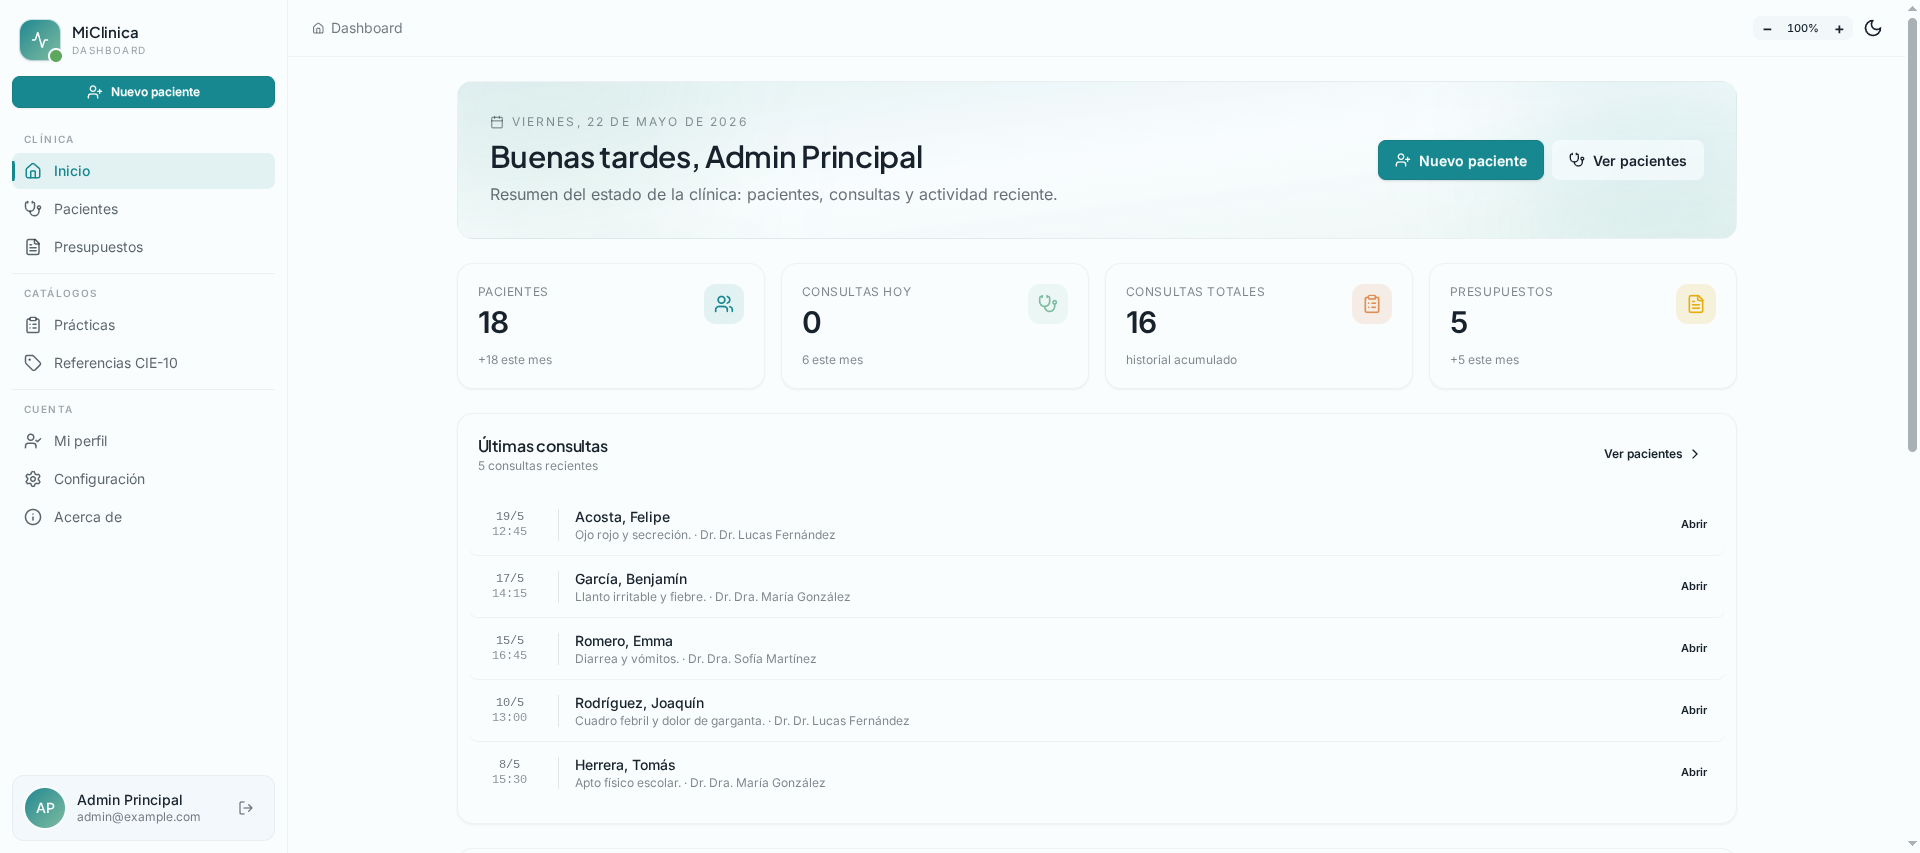Click chevron arrow beside Ver pacientes link
The width and height of the screenshot is (1920, 853).
coord(1695,454)
